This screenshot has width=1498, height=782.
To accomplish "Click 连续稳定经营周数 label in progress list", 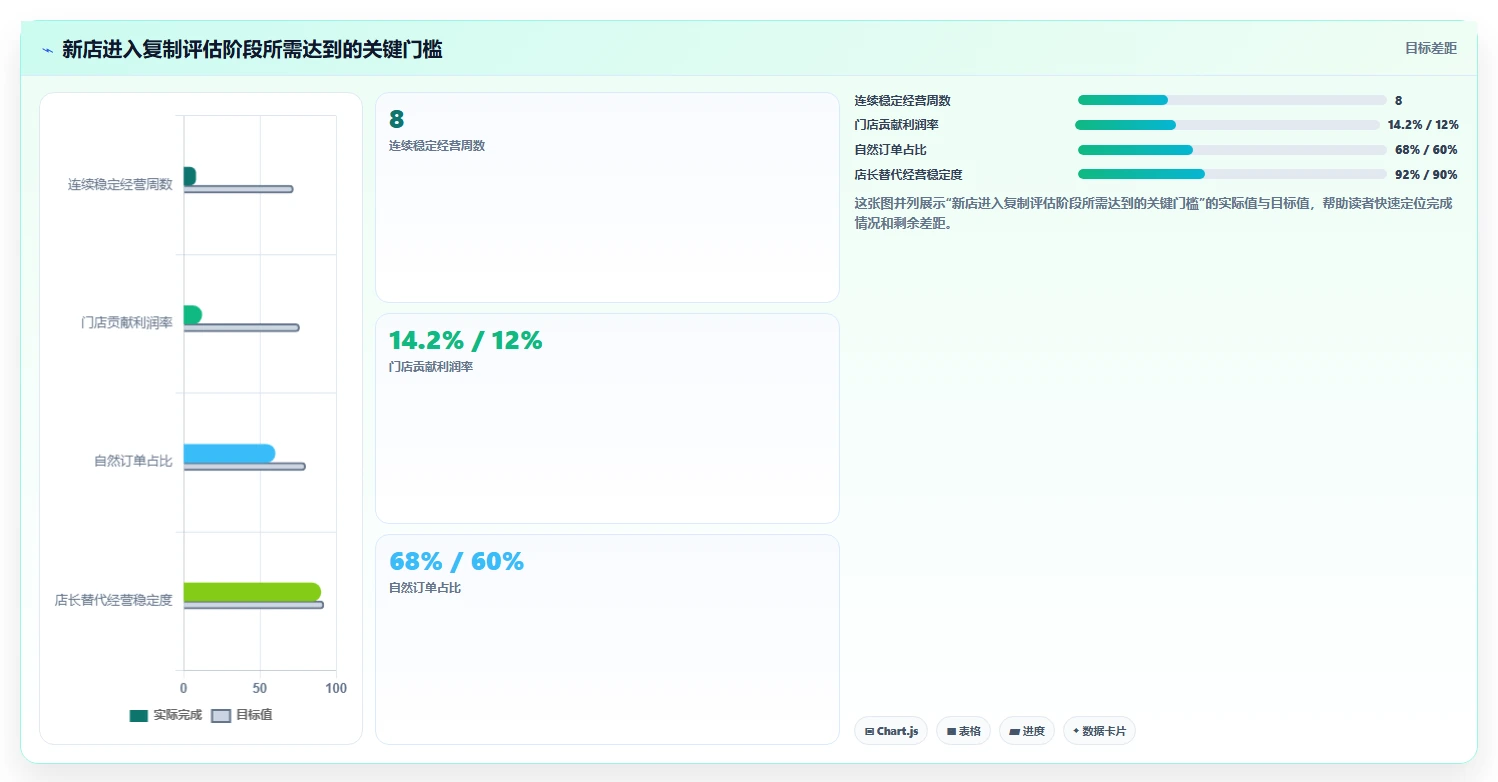I will pyautogui.click(x=902, y=100).
